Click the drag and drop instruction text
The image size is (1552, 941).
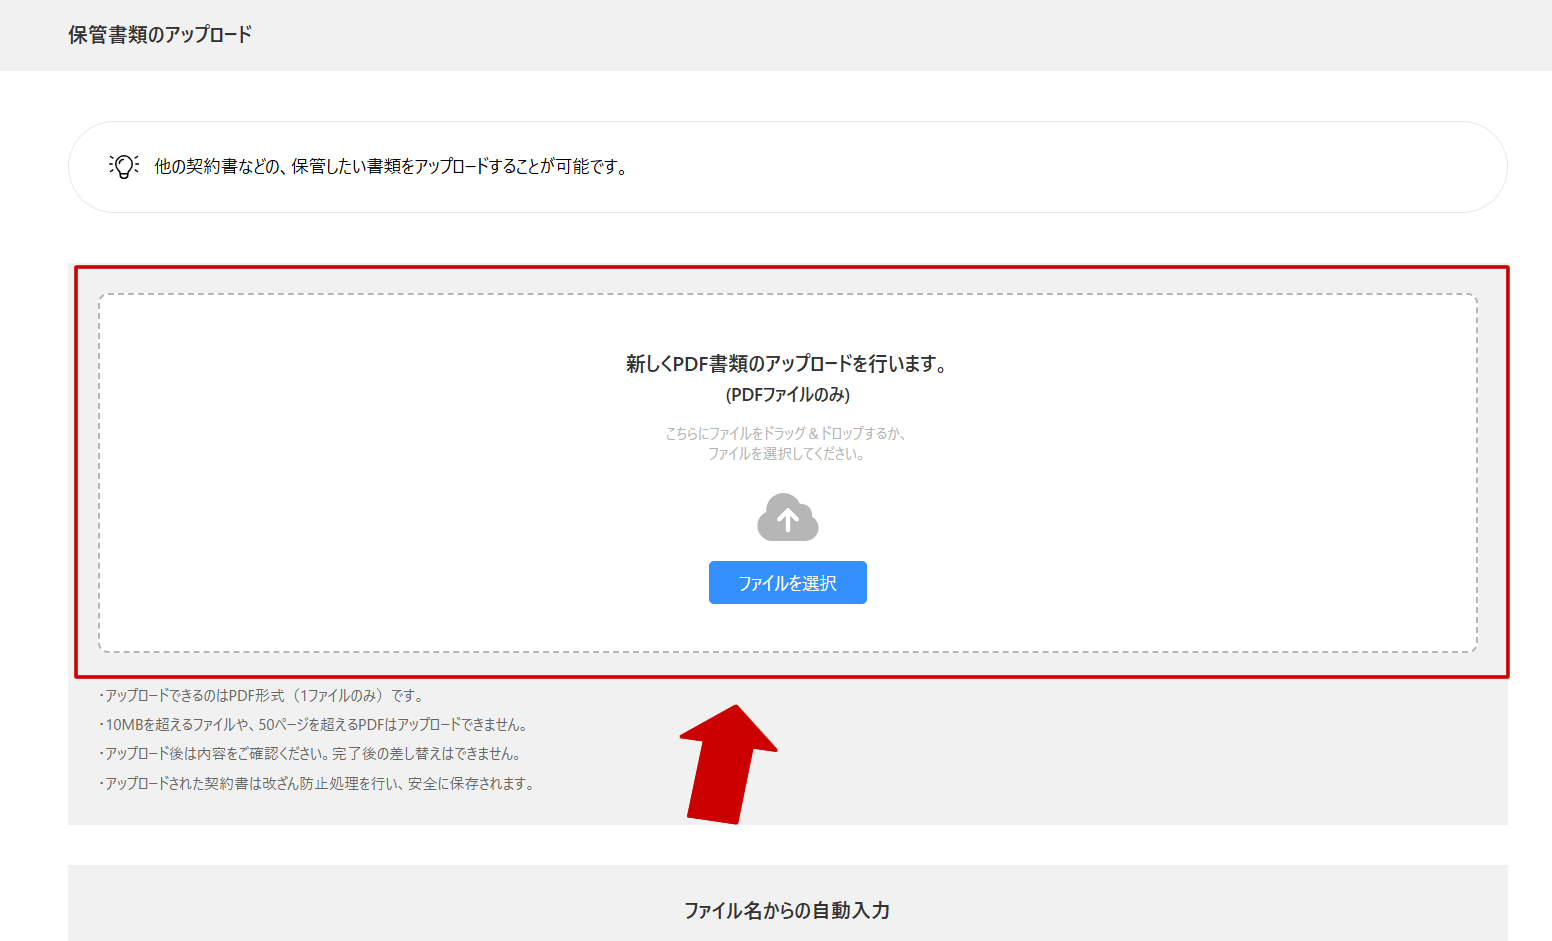(x=788, y=443)
